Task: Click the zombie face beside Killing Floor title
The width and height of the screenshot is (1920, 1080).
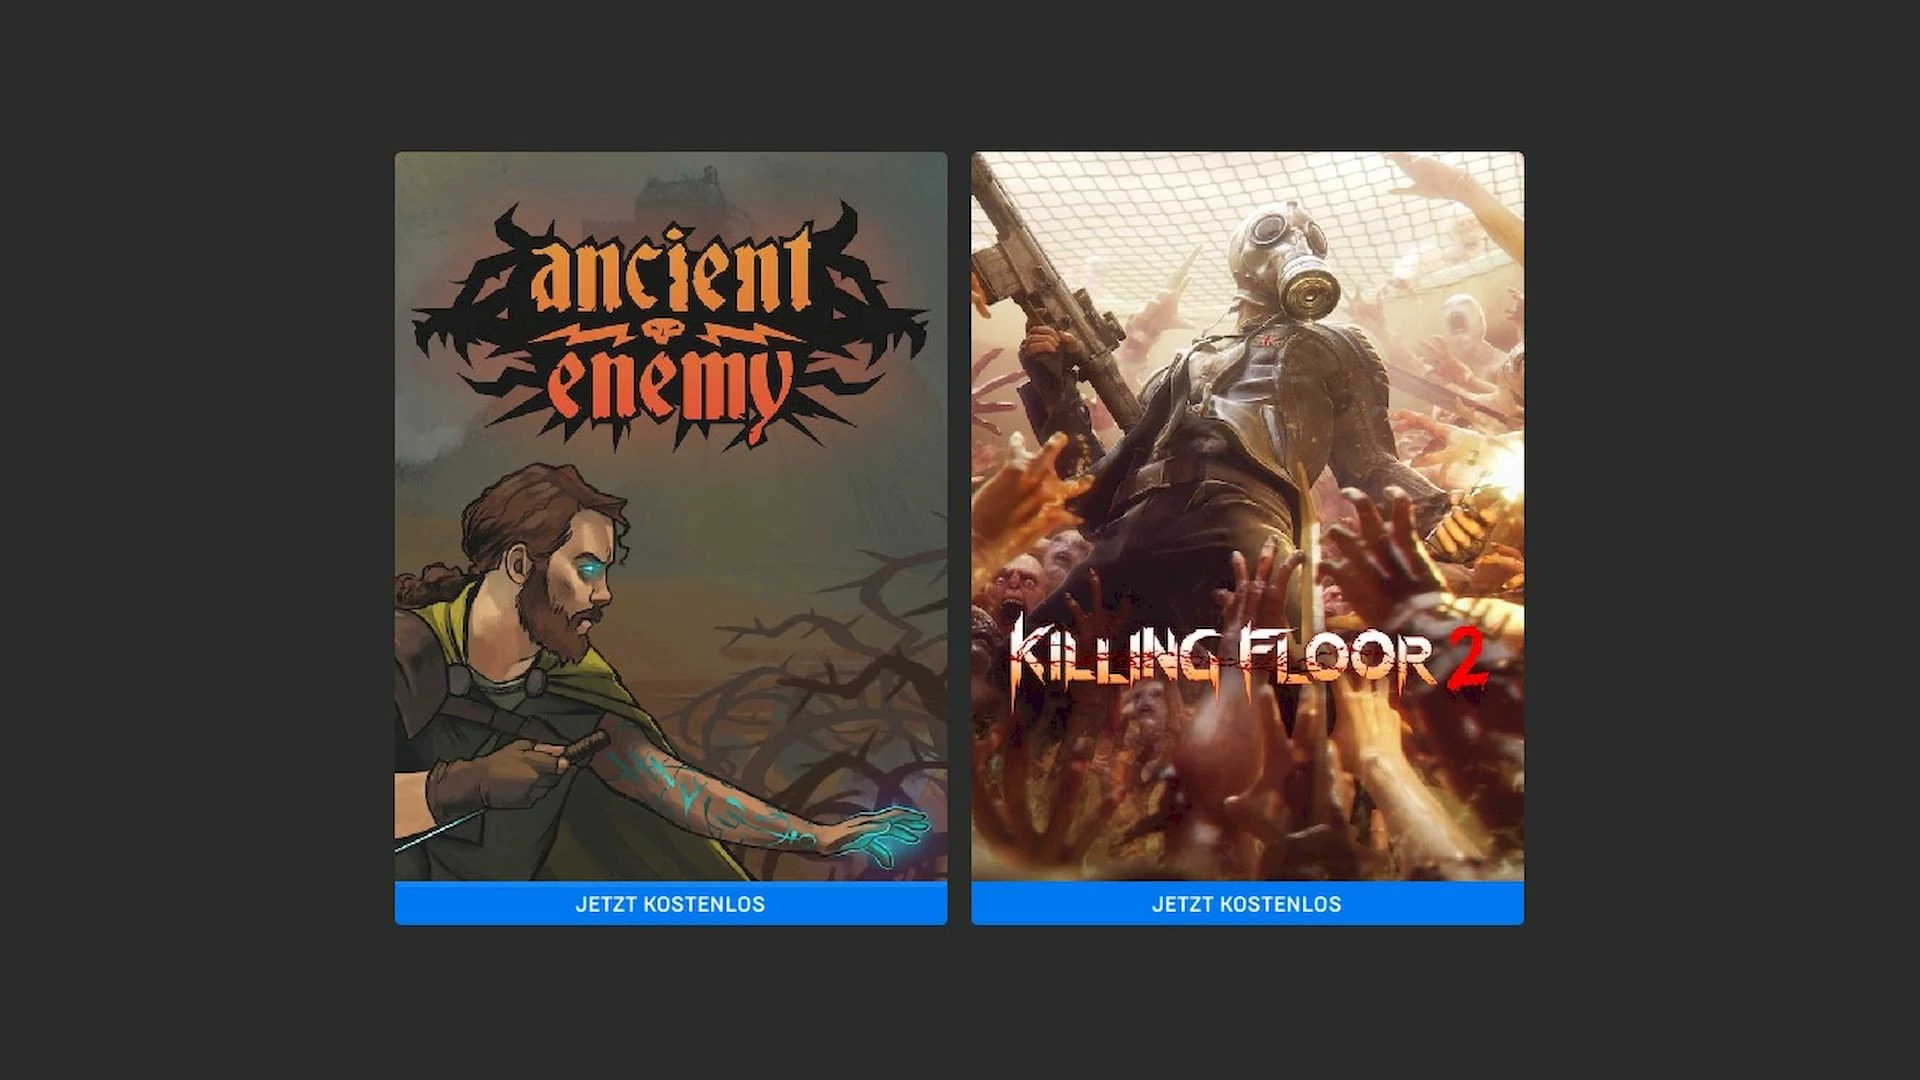Action: click(x=1013, y=588)
